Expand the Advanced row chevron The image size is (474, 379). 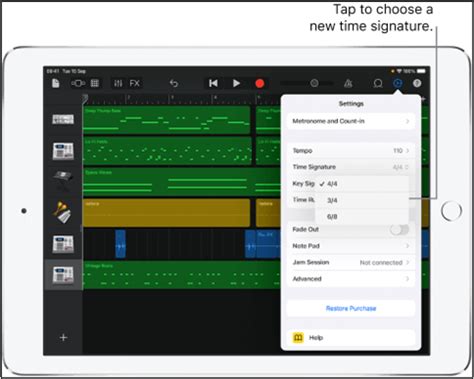(x=408, y=279)
